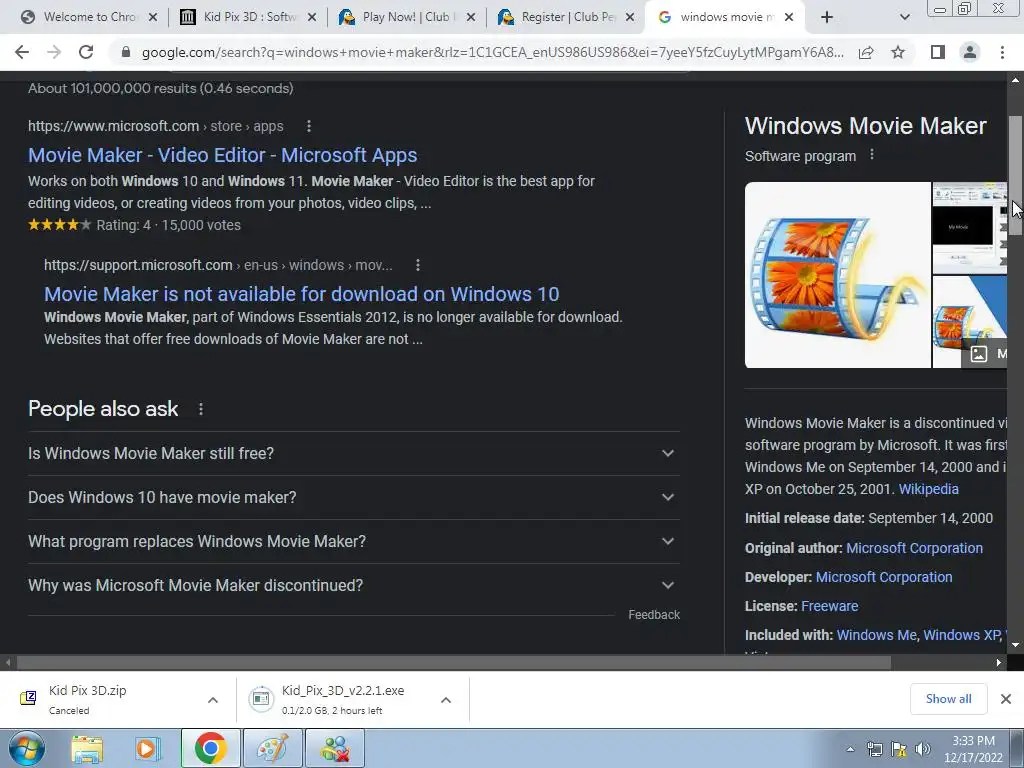
Task: Click the lock icon in address bar
Action: point(126,52)
